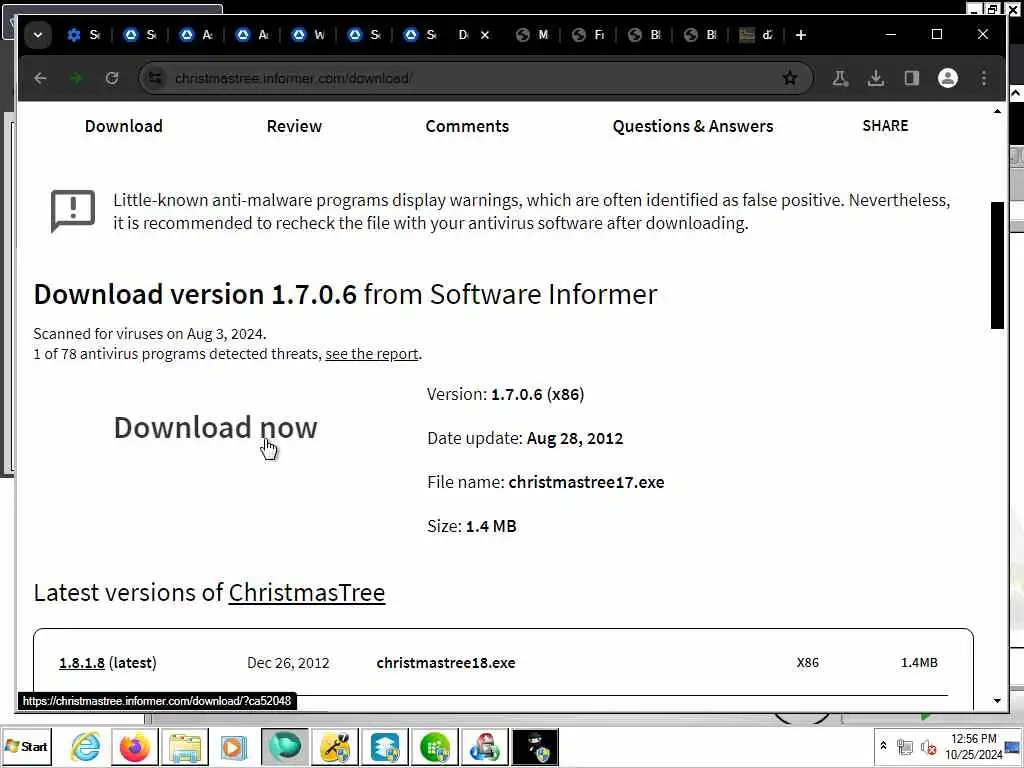Go to the Review section
The height and width of the screenshot is (768, 1024).
[294, 126]
